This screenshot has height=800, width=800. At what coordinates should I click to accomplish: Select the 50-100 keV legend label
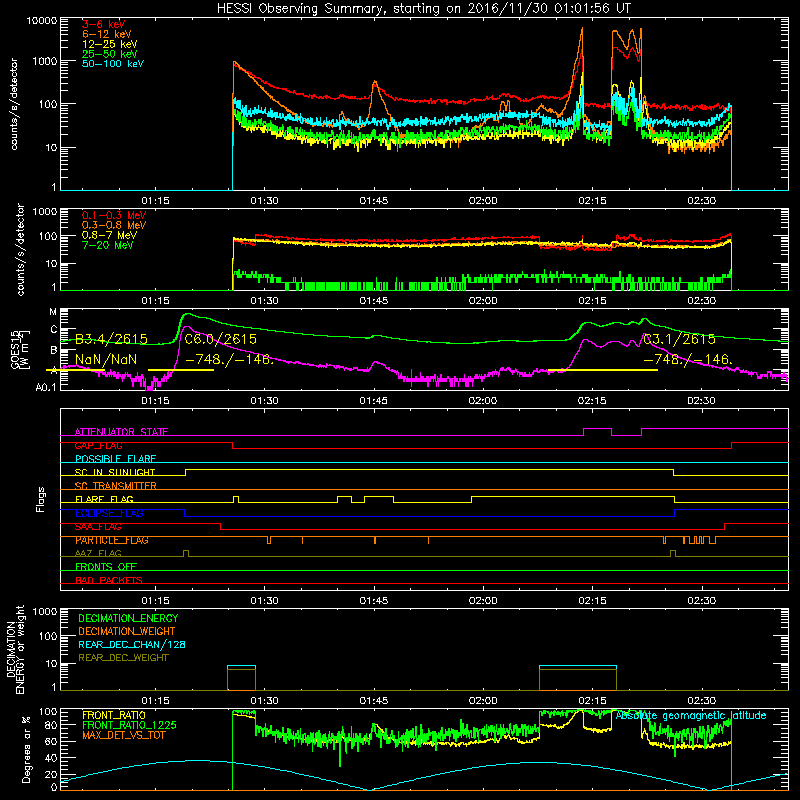(x=113, y=64)
